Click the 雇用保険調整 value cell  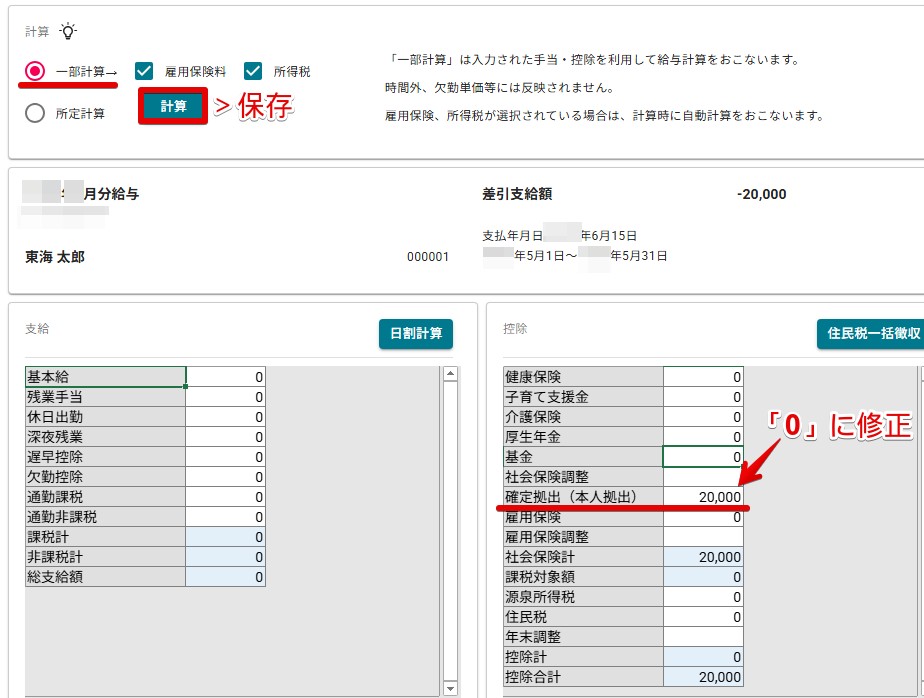[x=704, y=537]
